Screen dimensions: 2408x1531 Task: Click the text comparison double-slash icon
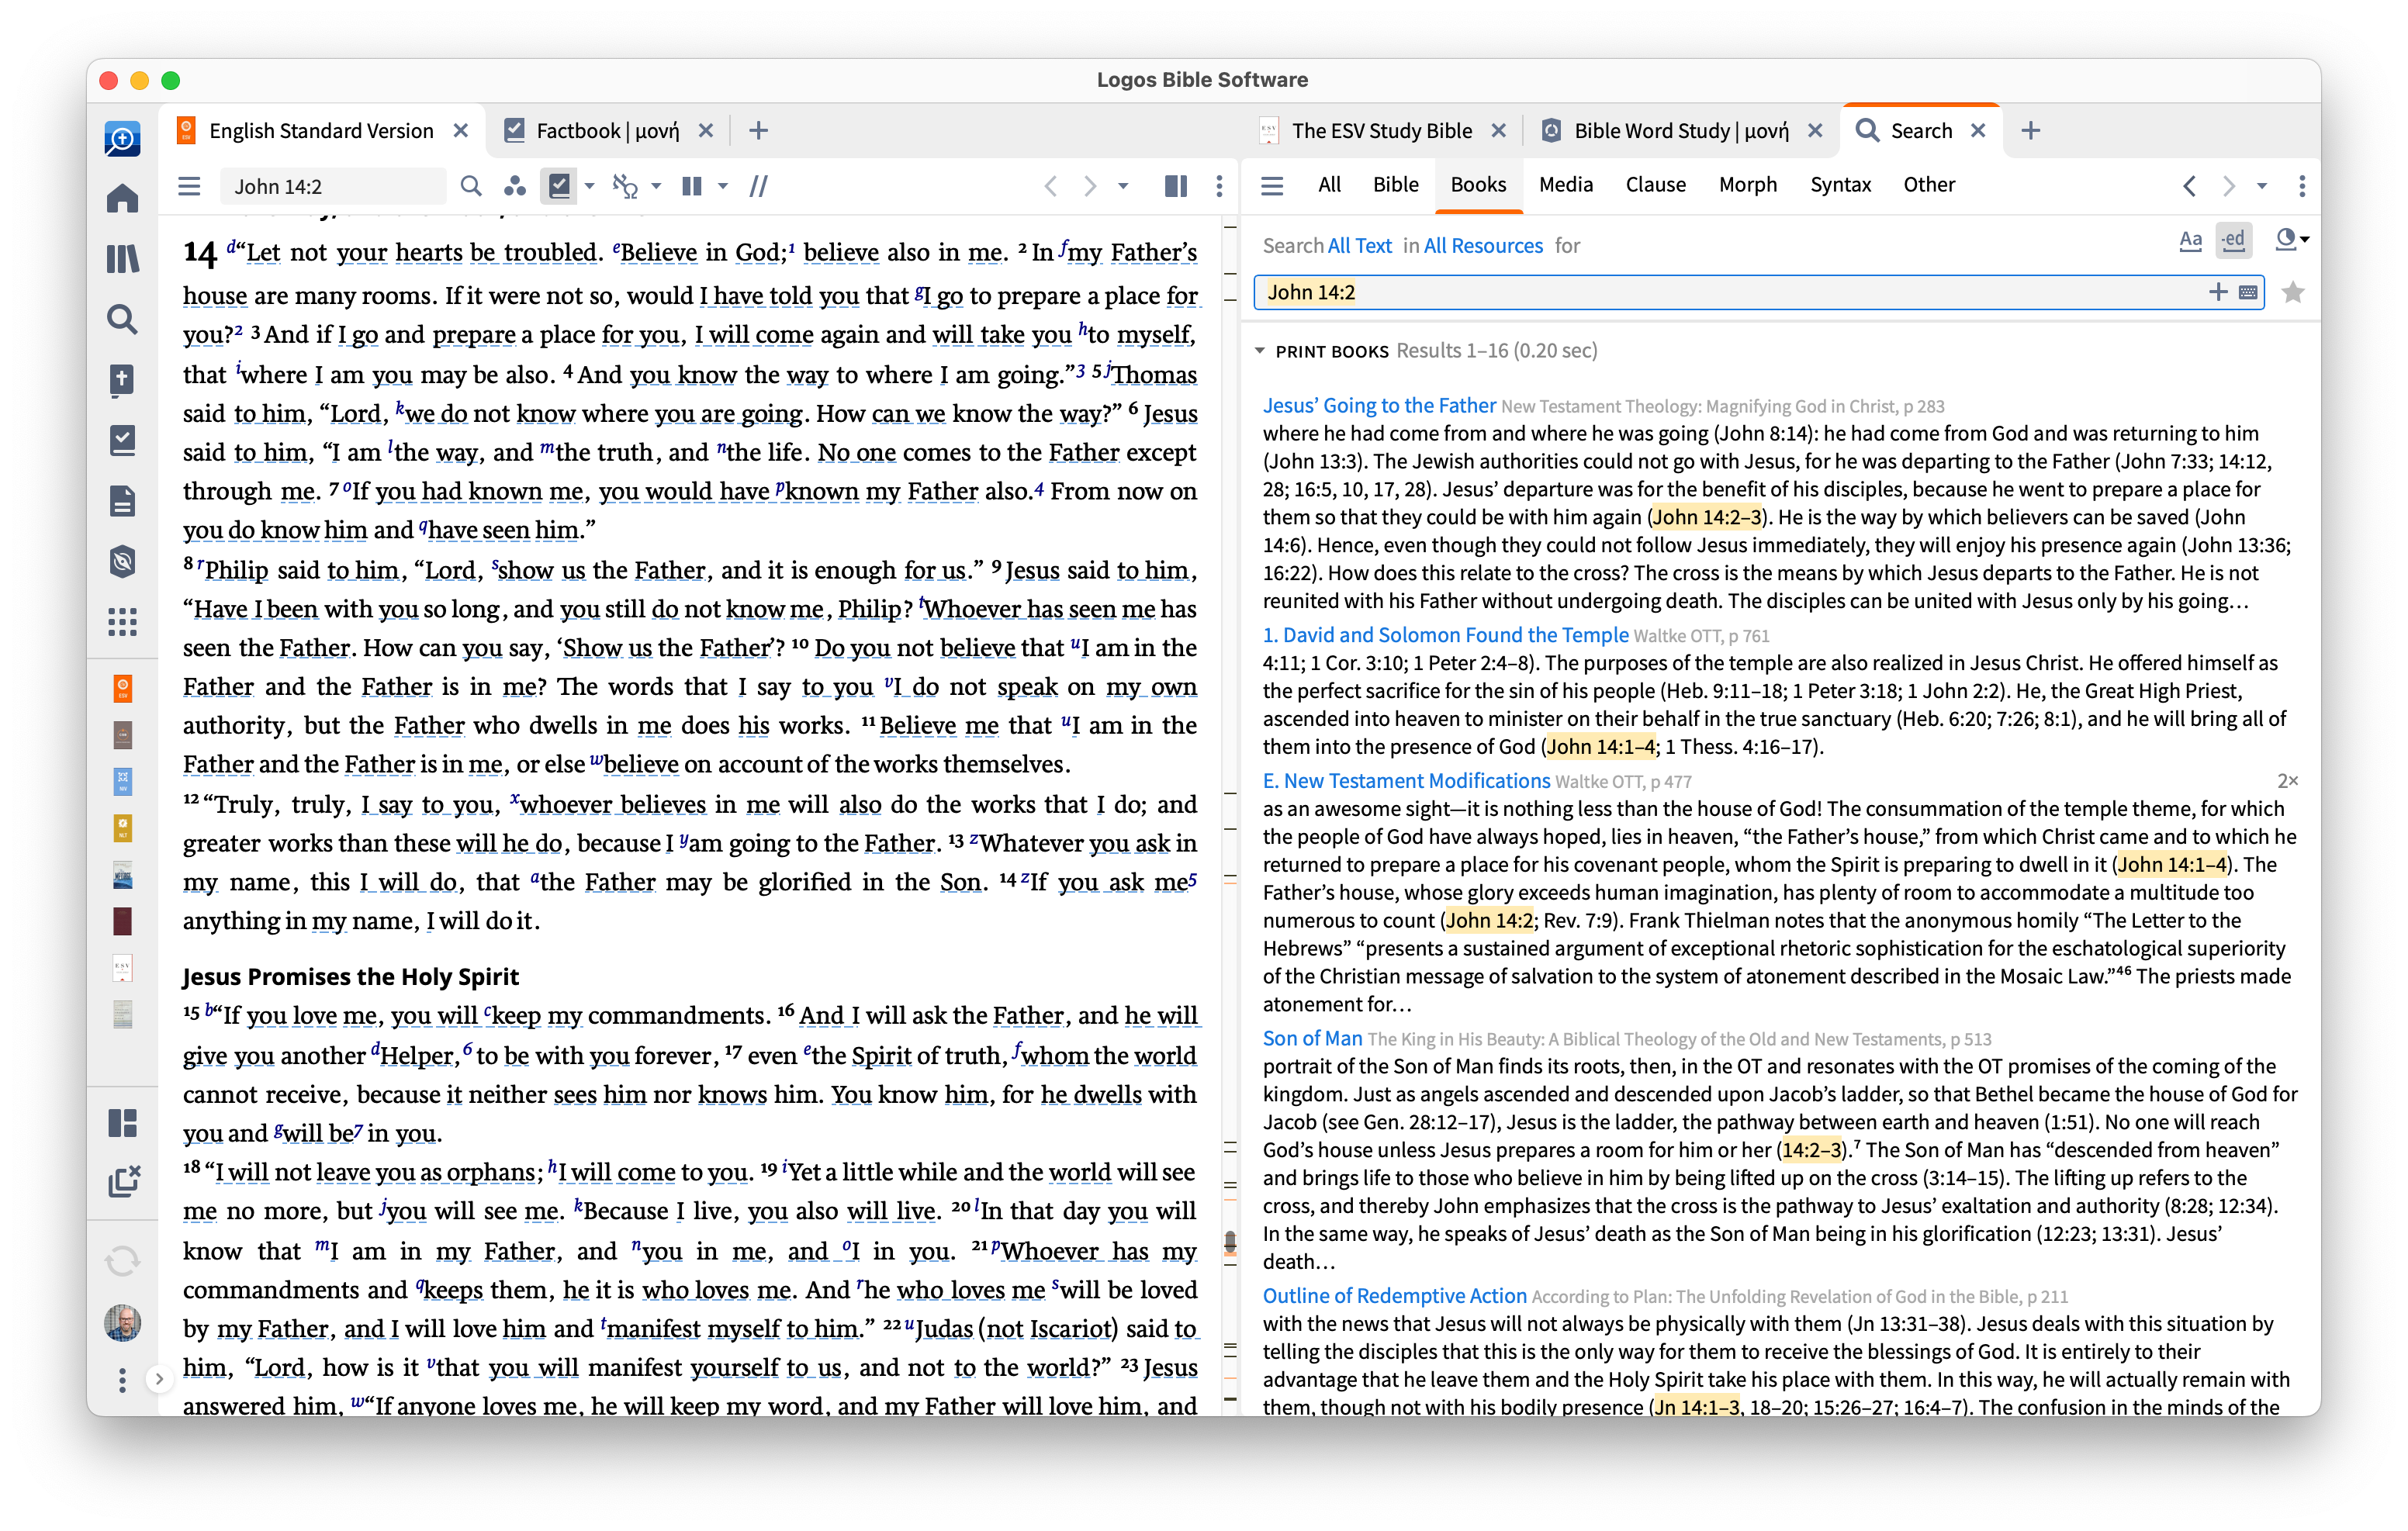759,186
